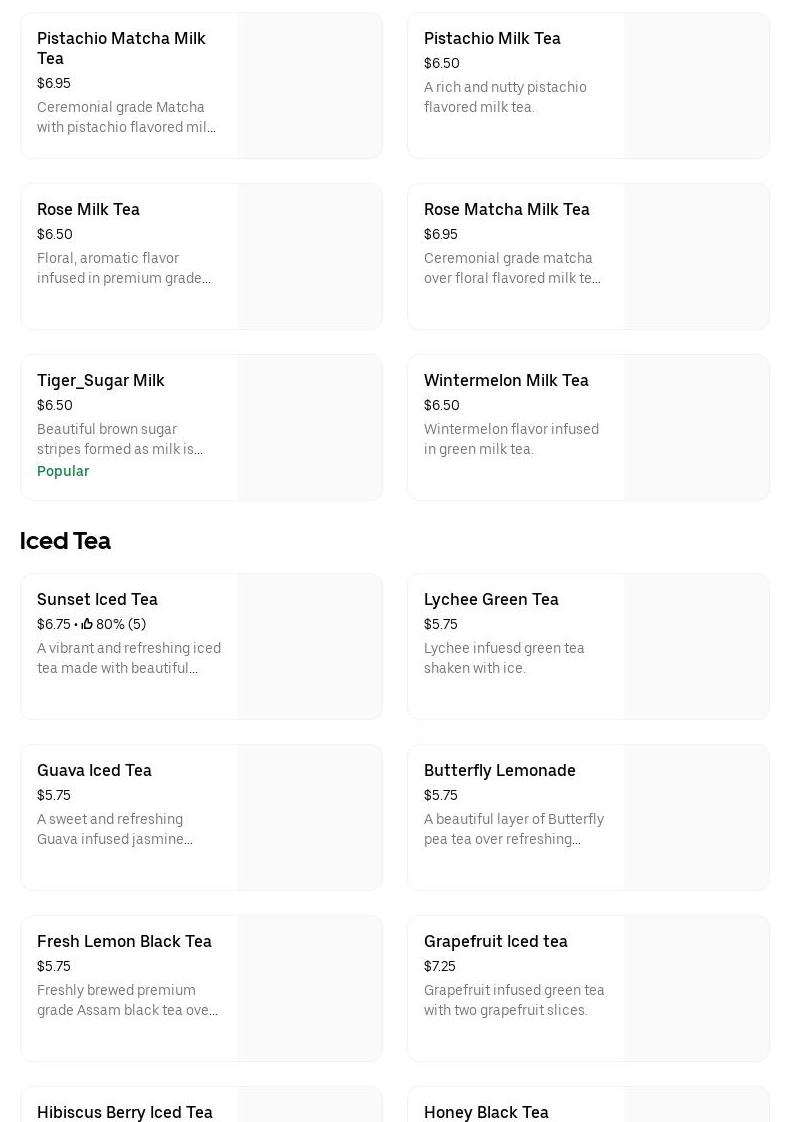Select the Tiger_Sugar Milk item name
Screen dimensions: 804x1122
[x=100, y=380]
